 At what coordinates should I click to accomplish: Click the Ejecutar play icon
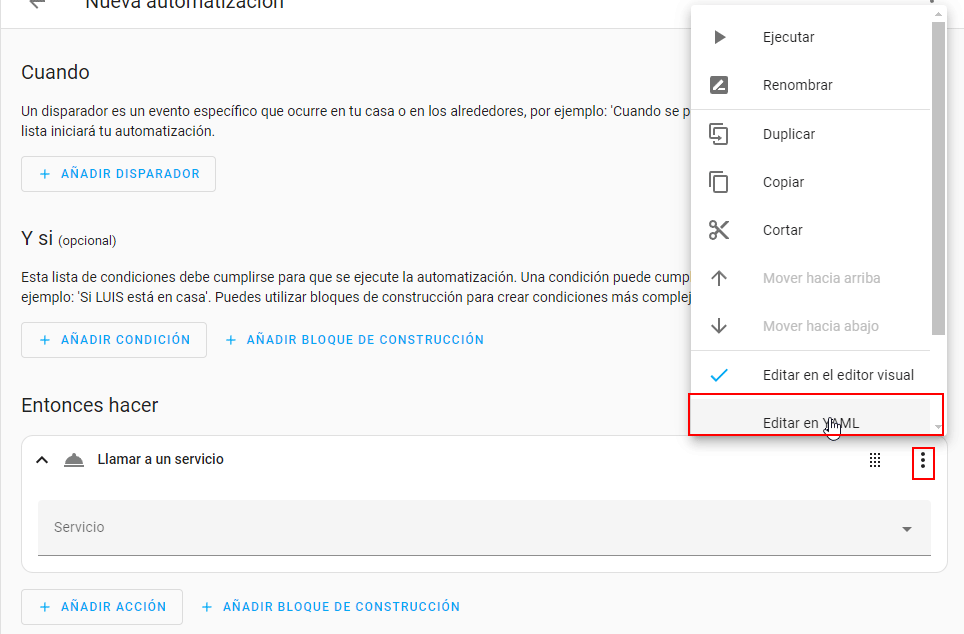click(x=719, y=37)
